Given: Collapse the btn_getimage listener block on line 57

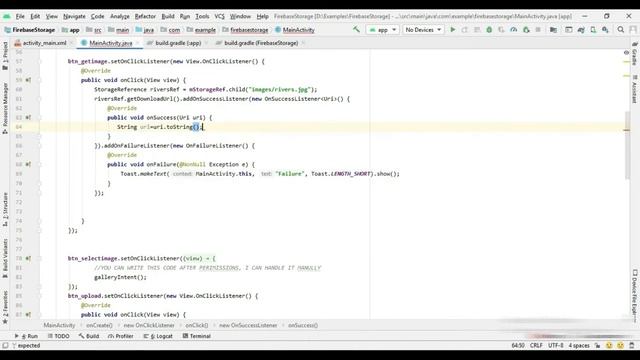Looking at the screenshot, I should (40, 61).
